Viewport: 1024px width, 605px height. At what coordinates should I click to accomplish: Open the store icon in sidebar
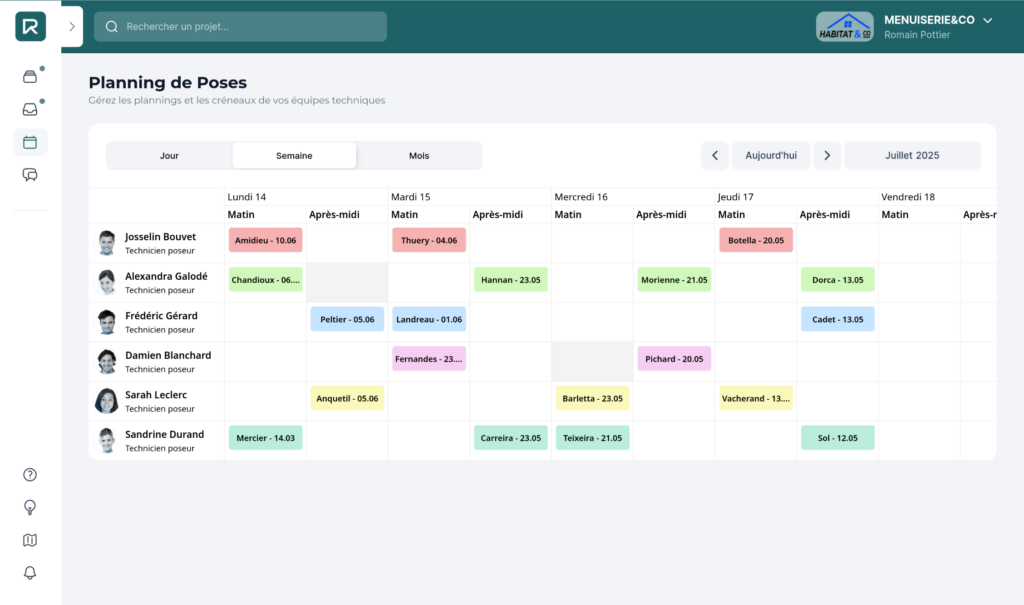point(30,76)
